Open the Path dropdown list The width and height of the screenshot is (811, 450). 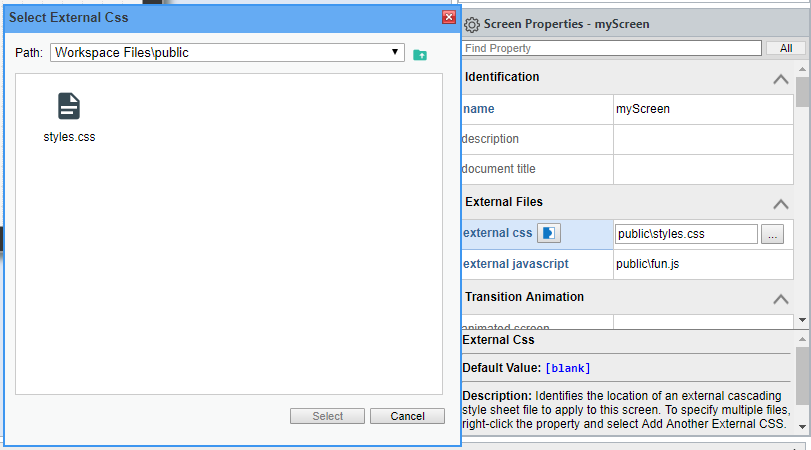tap(397, 52)
